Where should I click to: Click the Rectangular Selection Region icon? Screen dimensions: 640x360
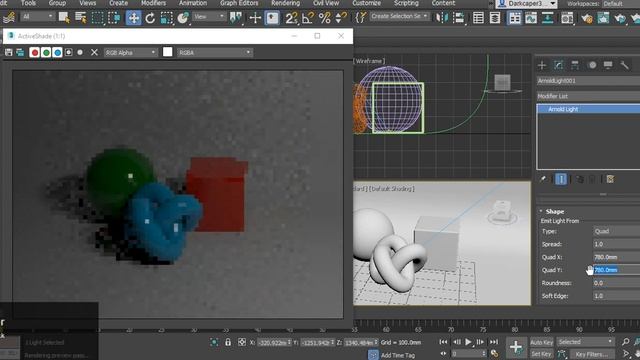98,18
